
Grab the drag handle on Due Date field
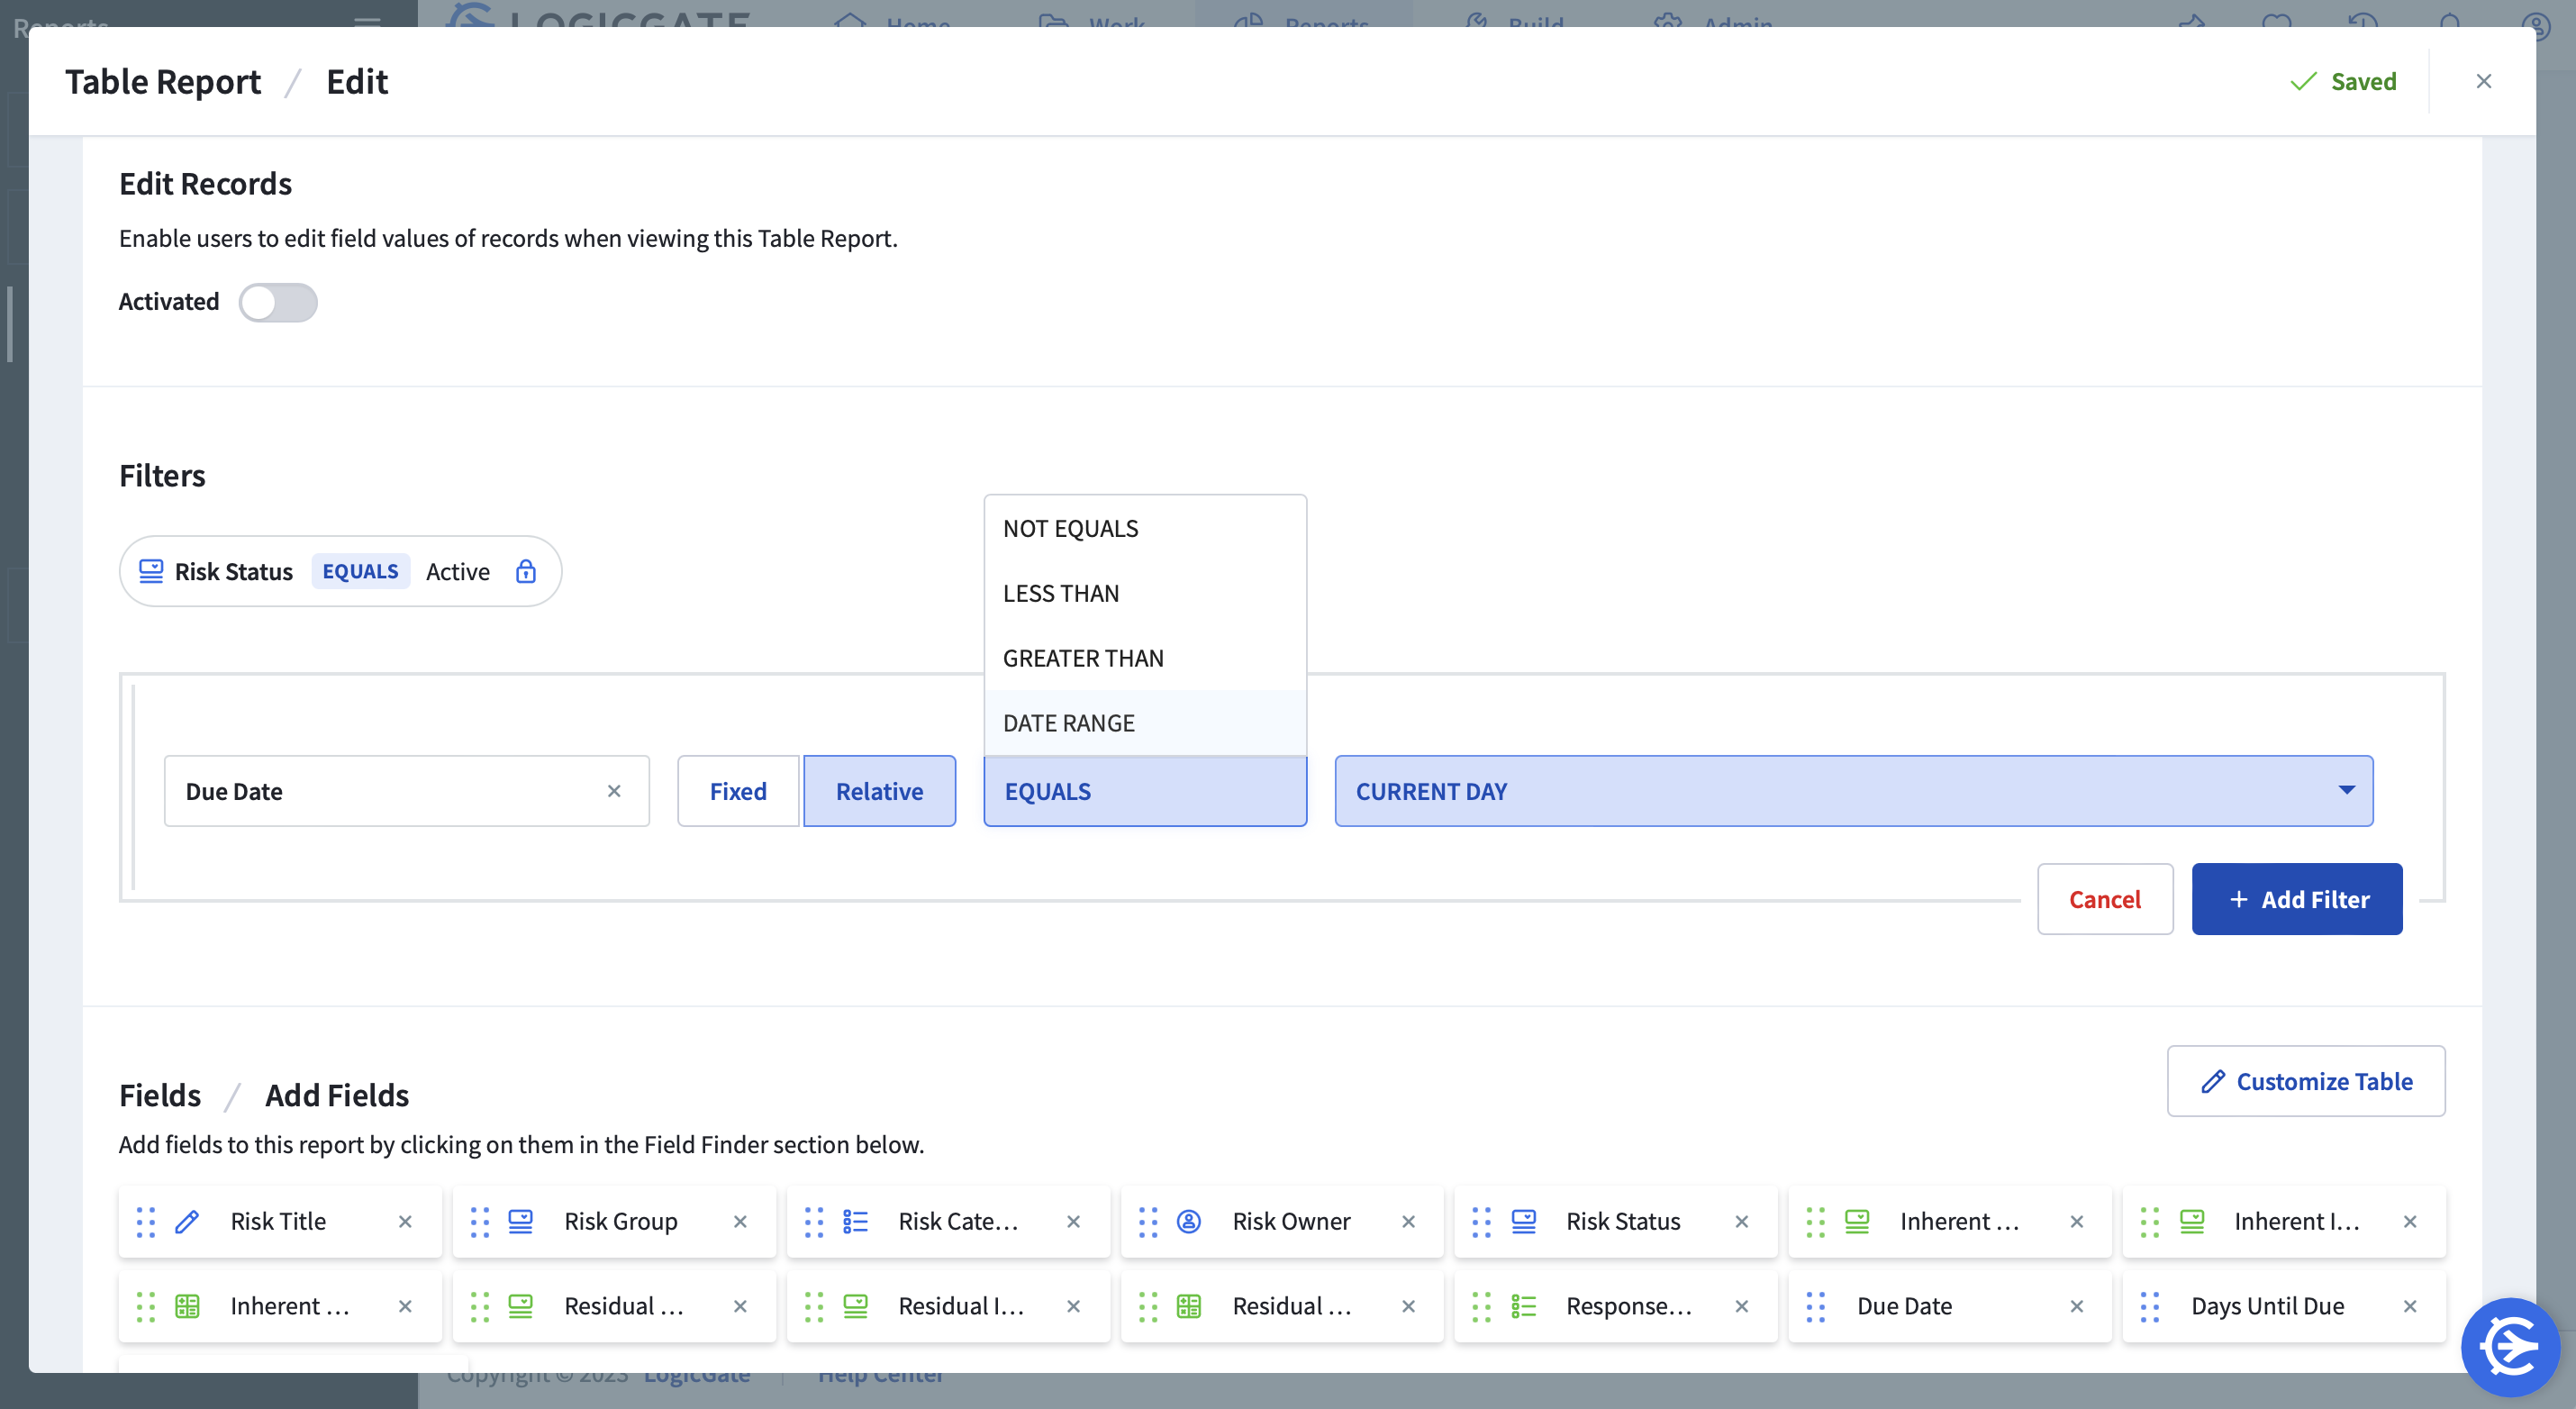point(1816,1306)
